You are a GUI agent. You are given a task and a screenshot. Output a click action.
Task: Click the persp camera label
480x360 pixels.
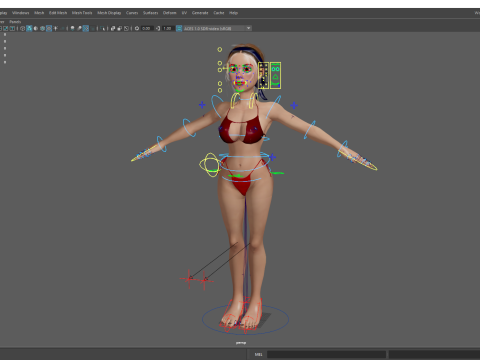(x=241, y=343)
